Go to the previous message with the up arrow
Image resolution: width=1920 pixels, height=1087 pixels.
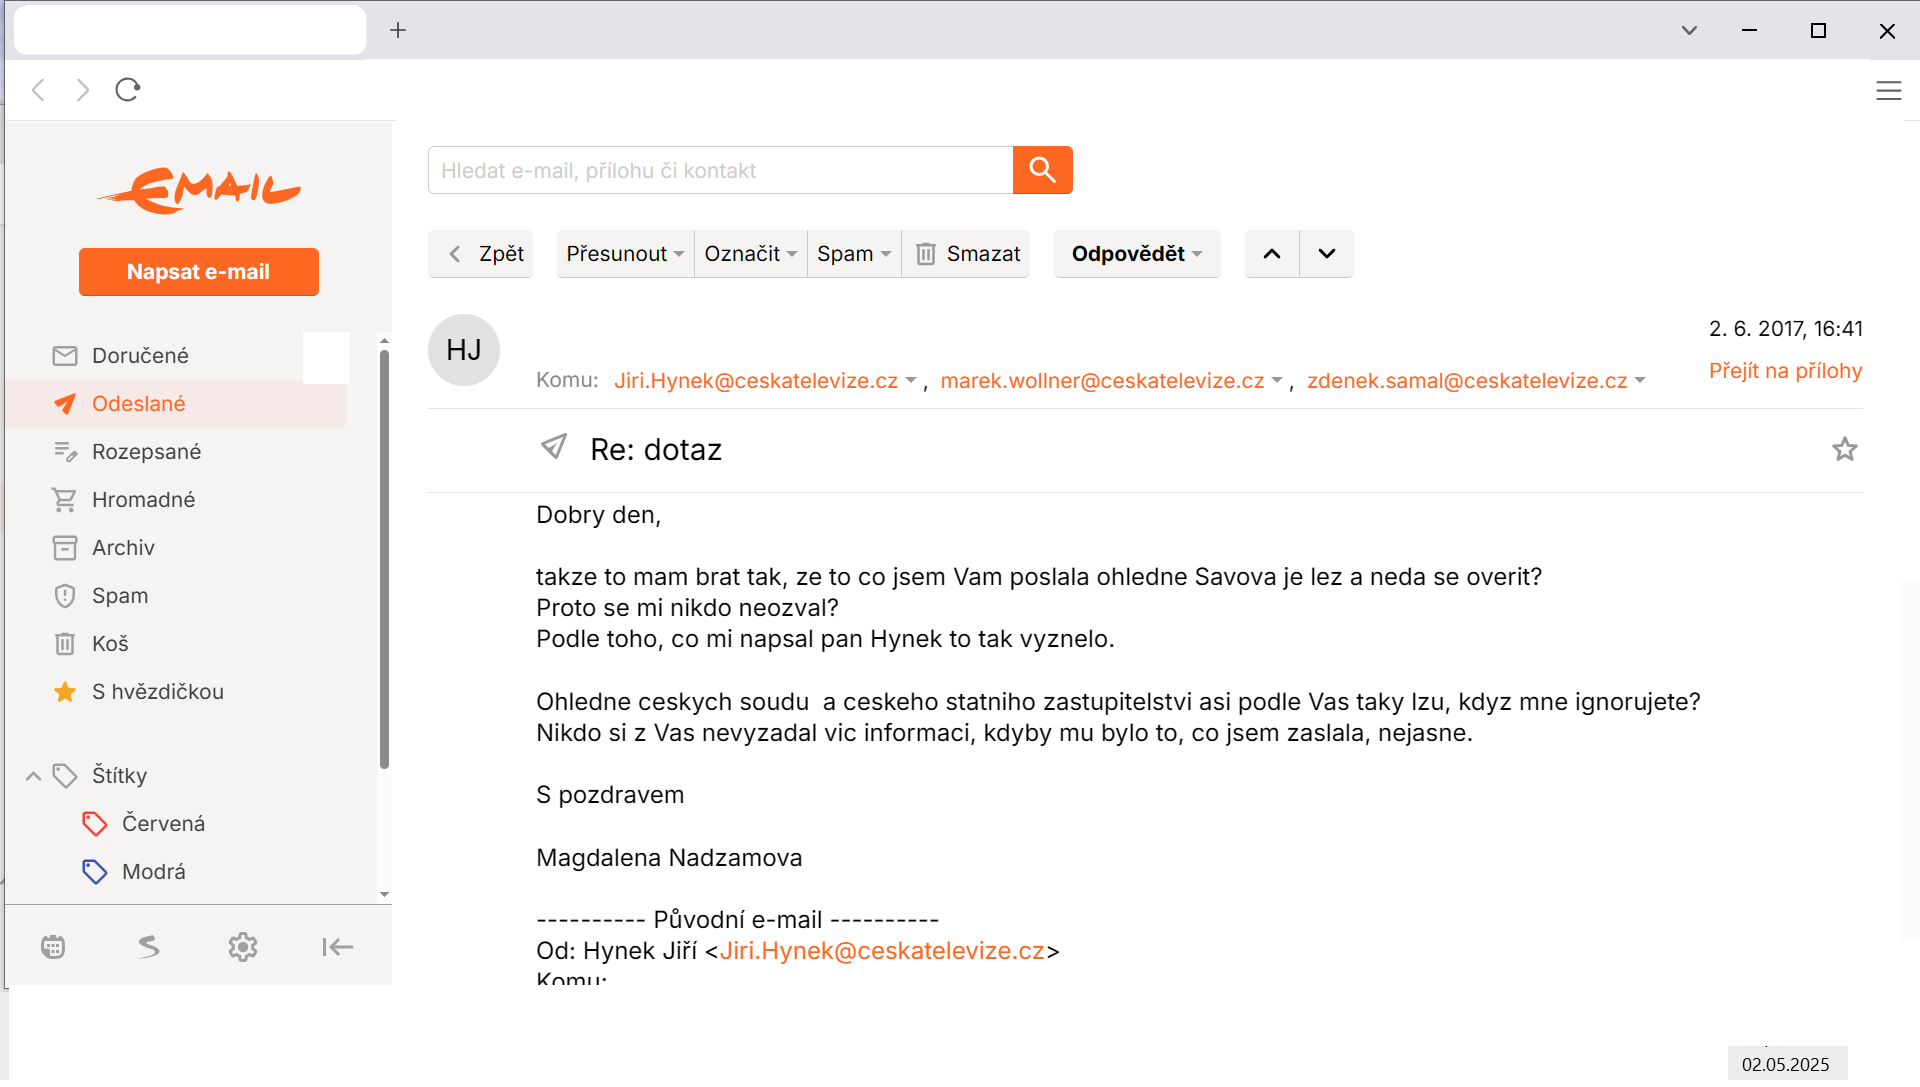(1272, 254)
